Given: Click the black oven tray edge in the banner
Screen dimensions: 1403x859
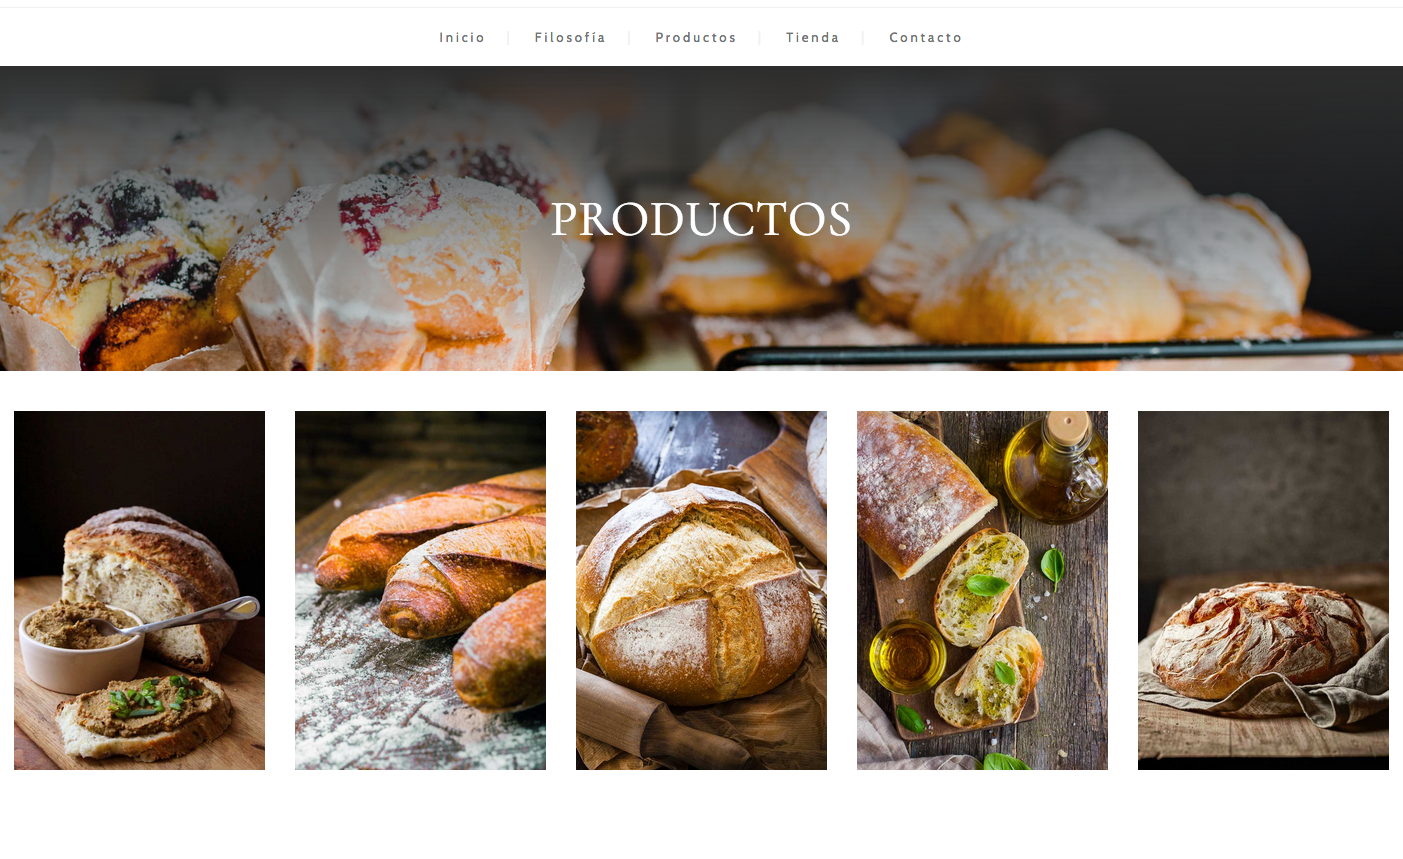Looking at the screenshot, I should pos(1060,351).
